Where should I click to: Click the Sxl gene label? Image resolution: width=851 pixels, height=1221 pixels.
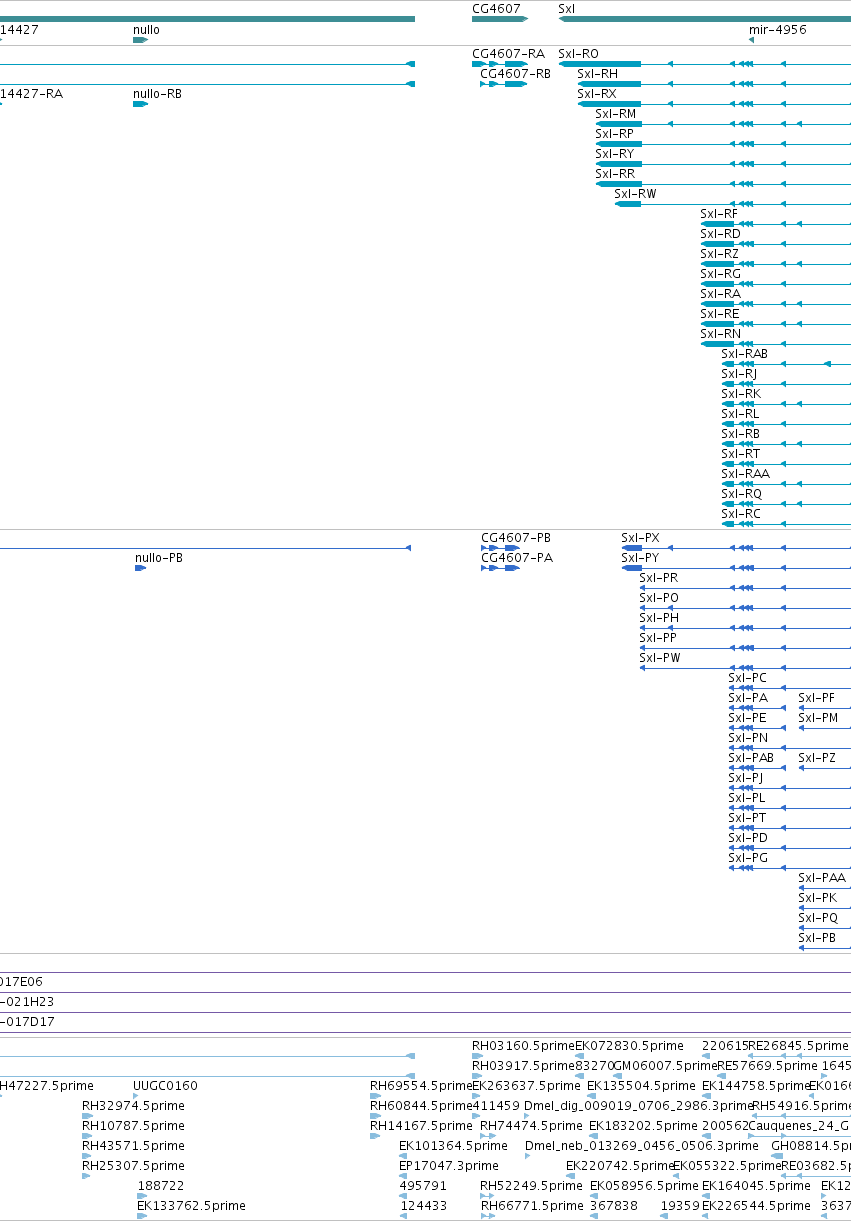click(x=566, y=8)
